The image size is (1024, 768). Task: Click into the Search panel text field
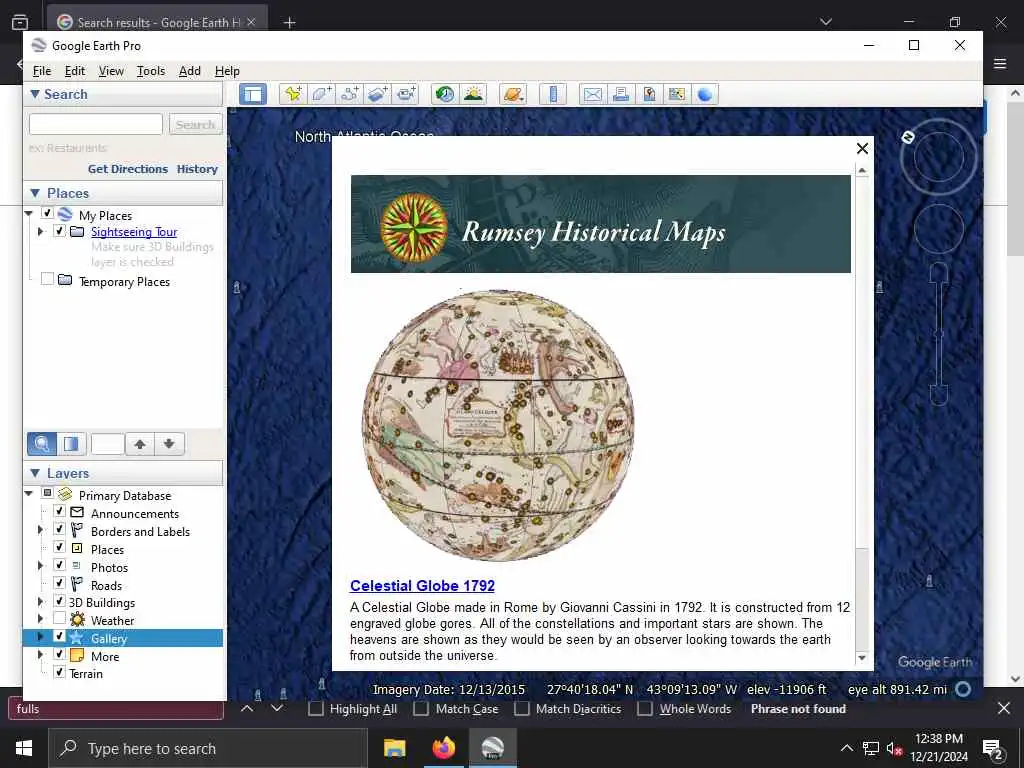[x=96, y=124]
